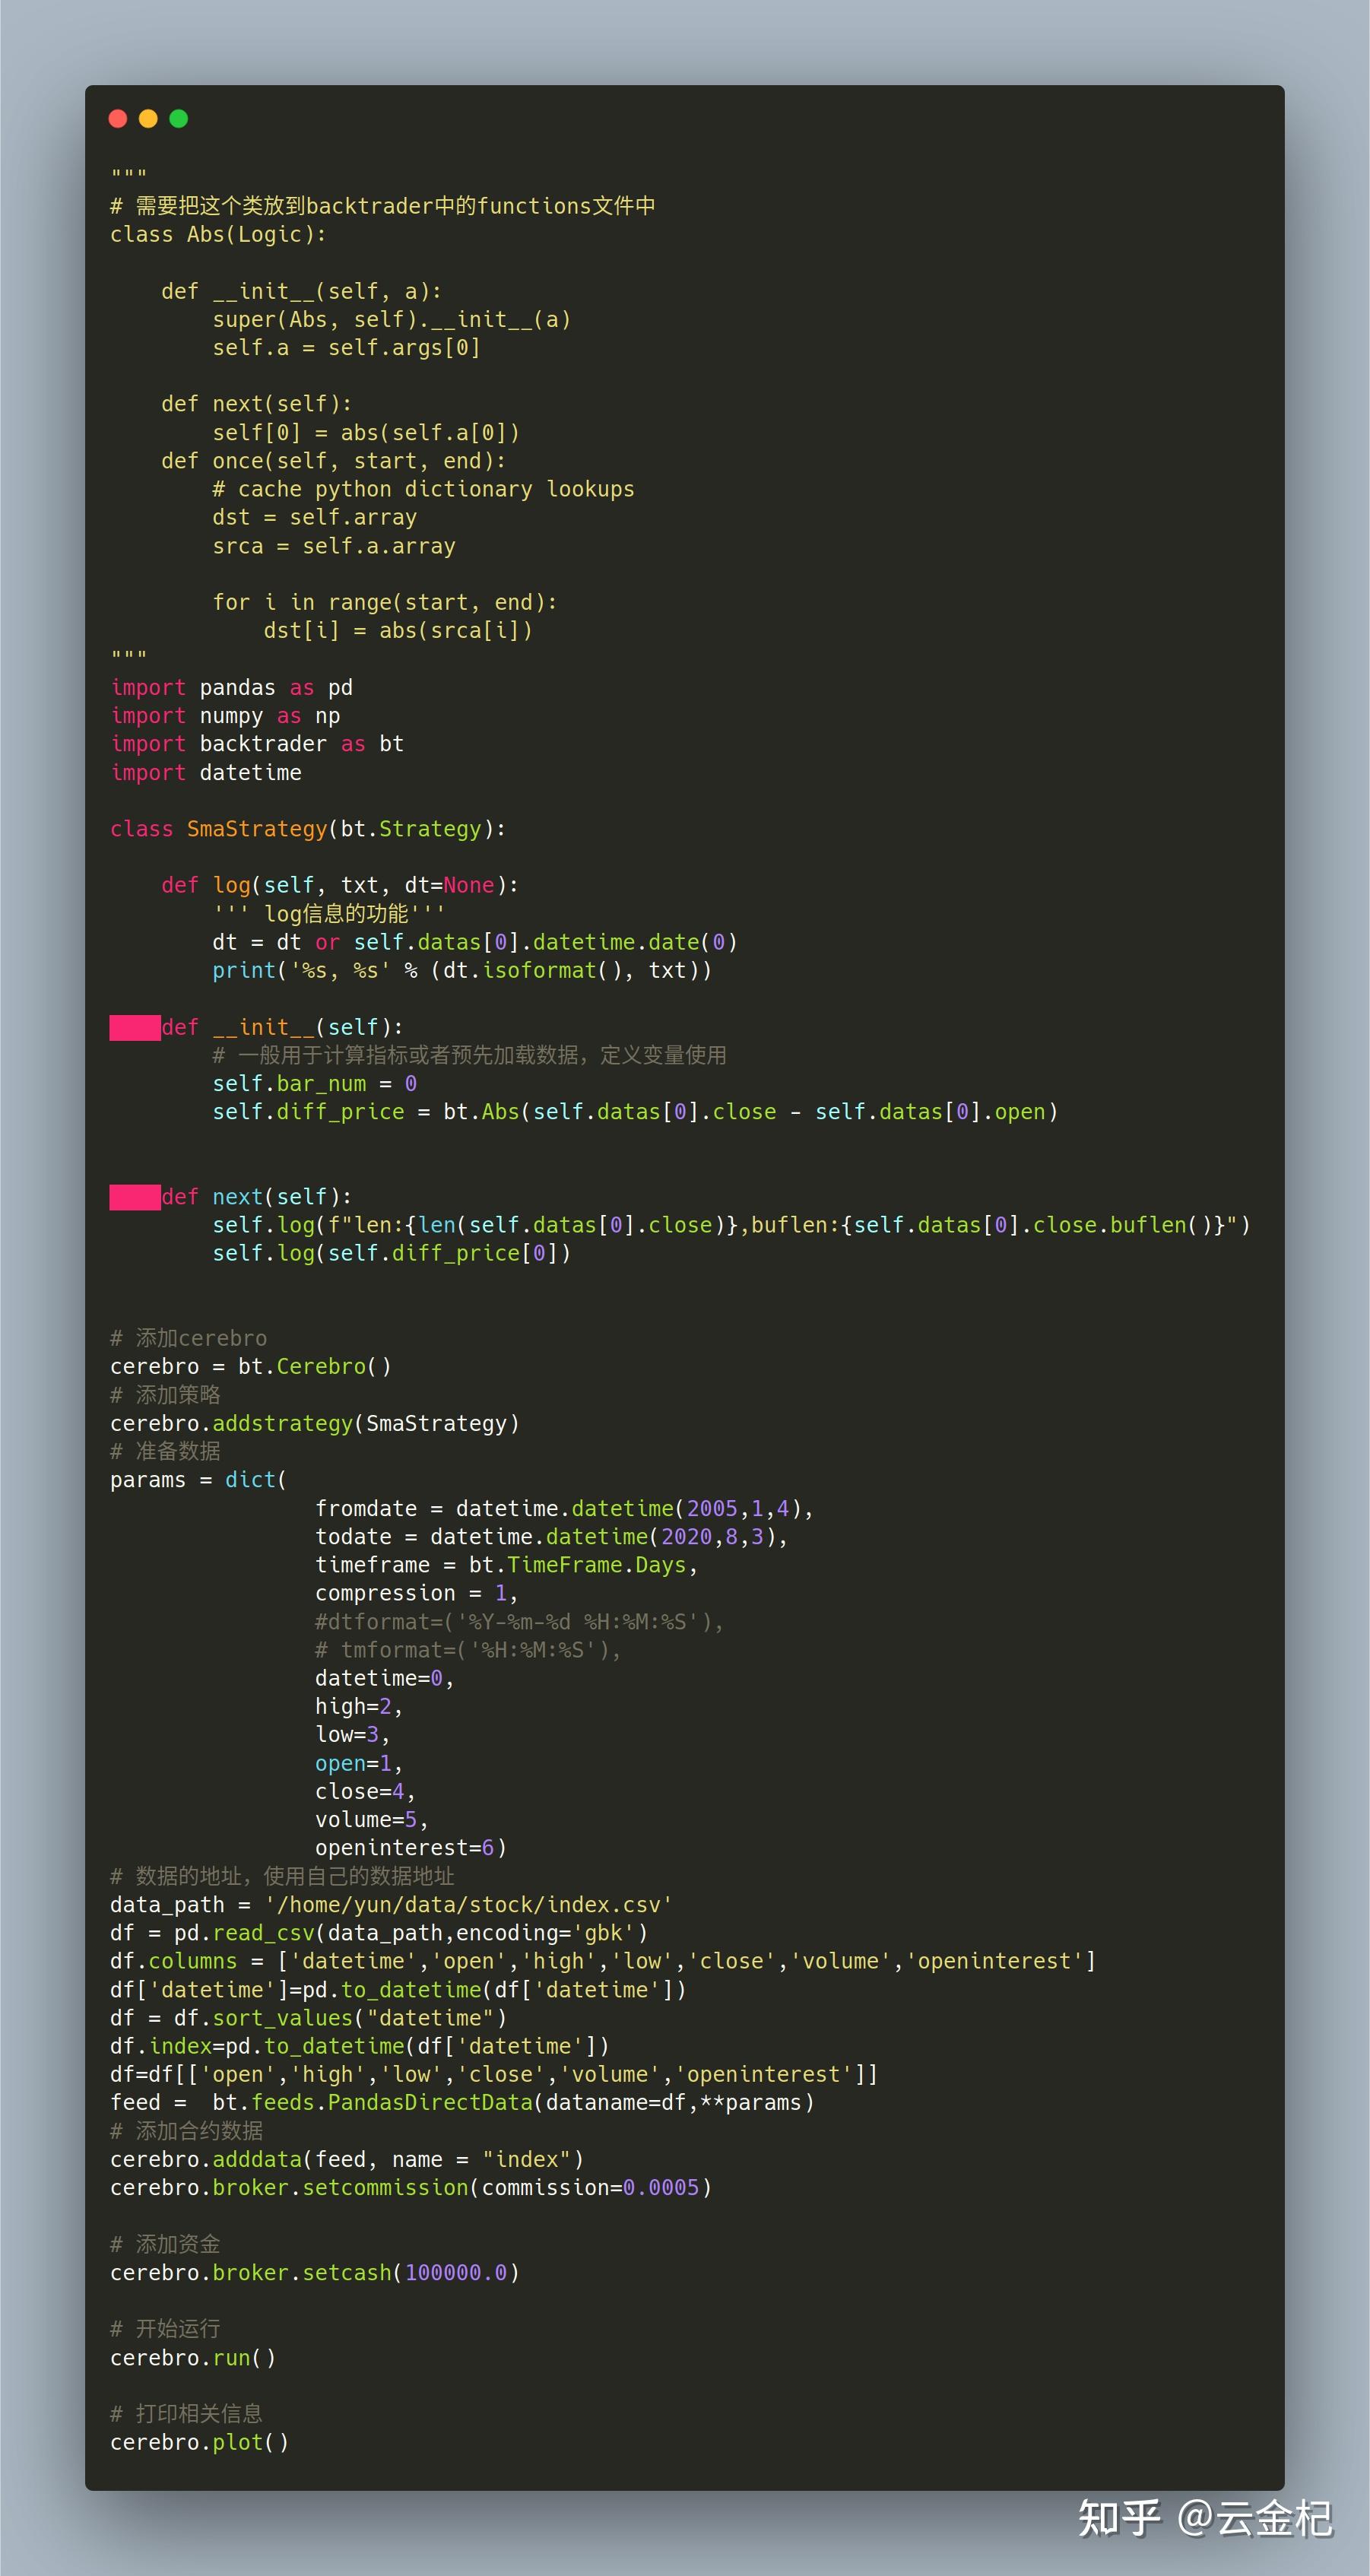The height and width of the screenshot is (2576, 1370).
Task: Click 'super(Abs, self).__init__(a)' line
Action: (x=392, y=319)
